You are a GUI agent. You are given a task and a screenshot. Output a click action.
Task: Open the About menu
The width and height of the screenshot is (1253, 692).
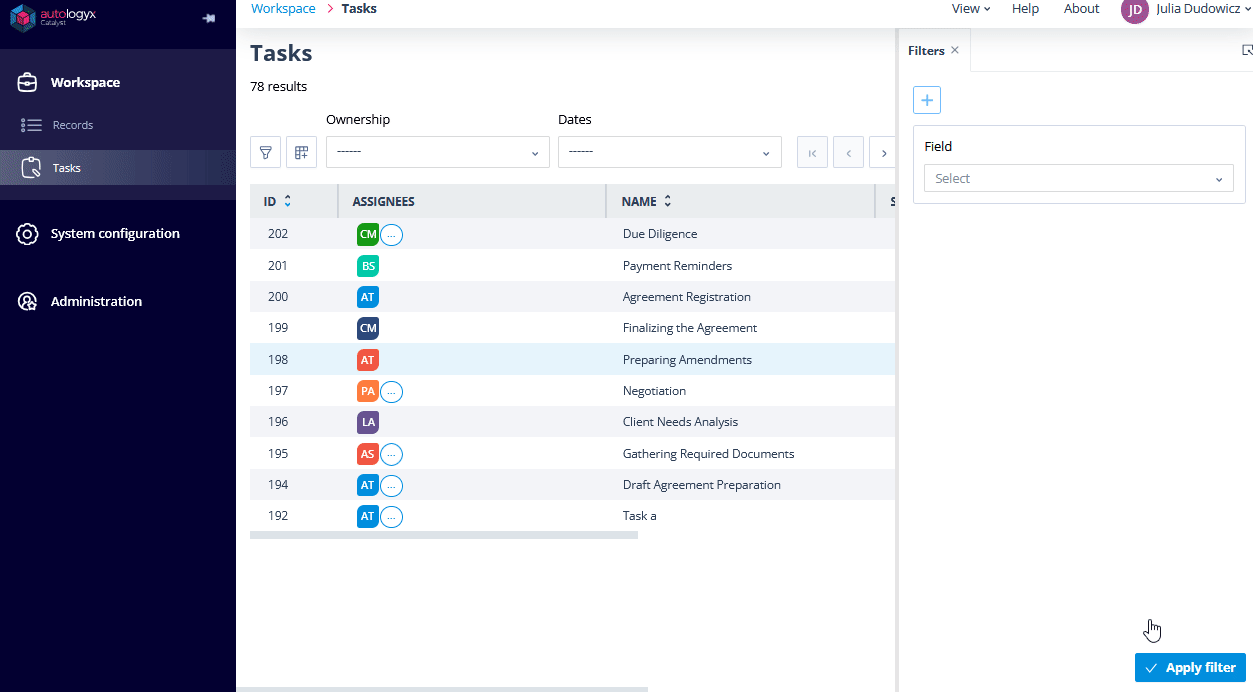[x=1082, y=9]
